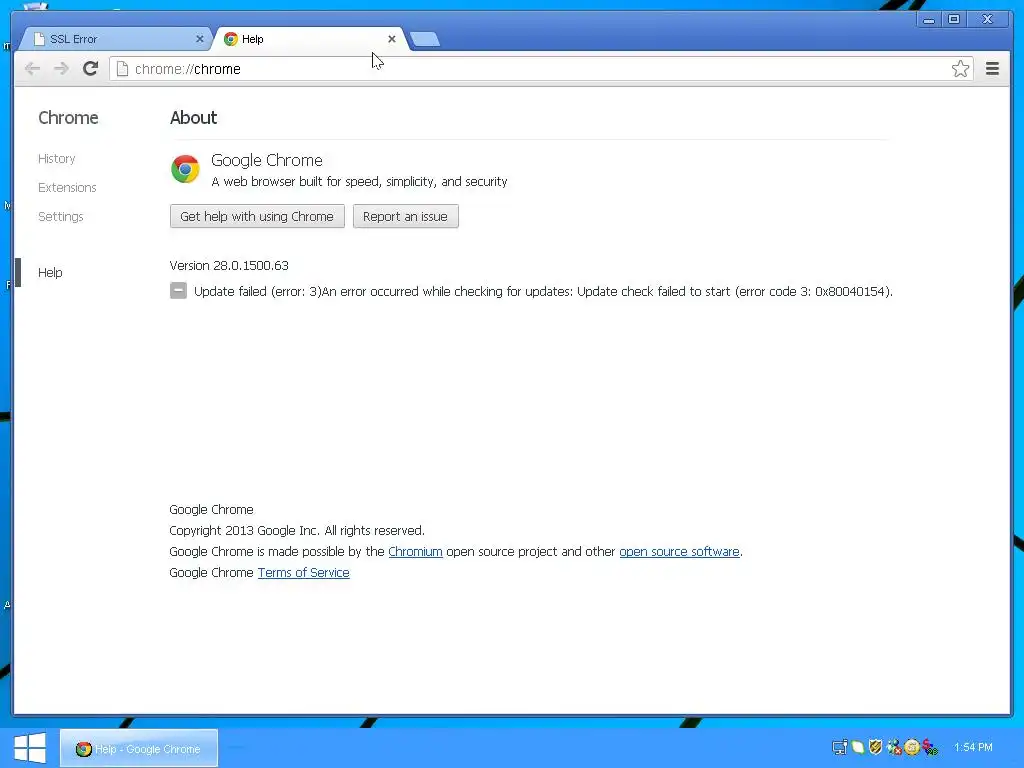Viewport: 1024px width, 768px height.
Task: Open History in the sidebar
Action: (57, 159)
